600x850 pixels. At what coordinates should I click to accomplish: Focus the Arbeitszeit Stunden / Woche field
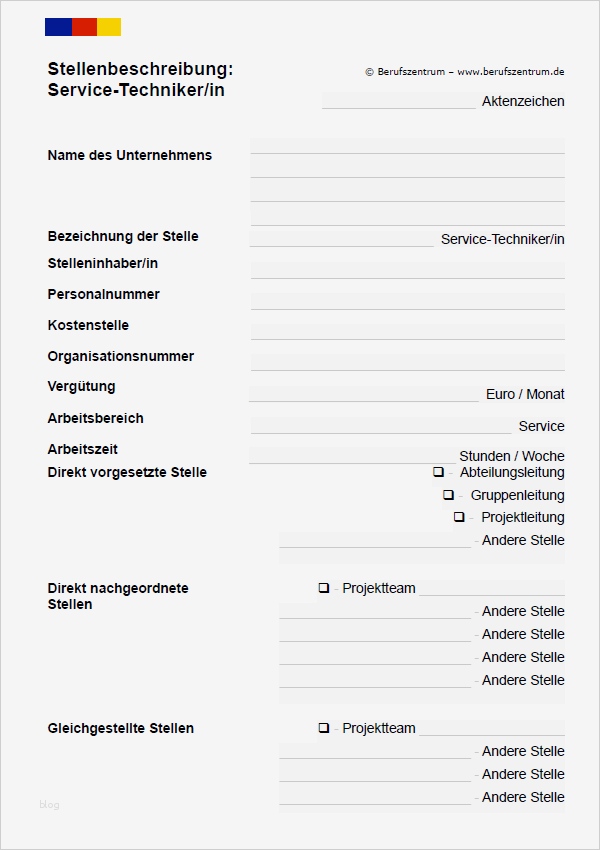pyautogui.click(x=351, y=456)
